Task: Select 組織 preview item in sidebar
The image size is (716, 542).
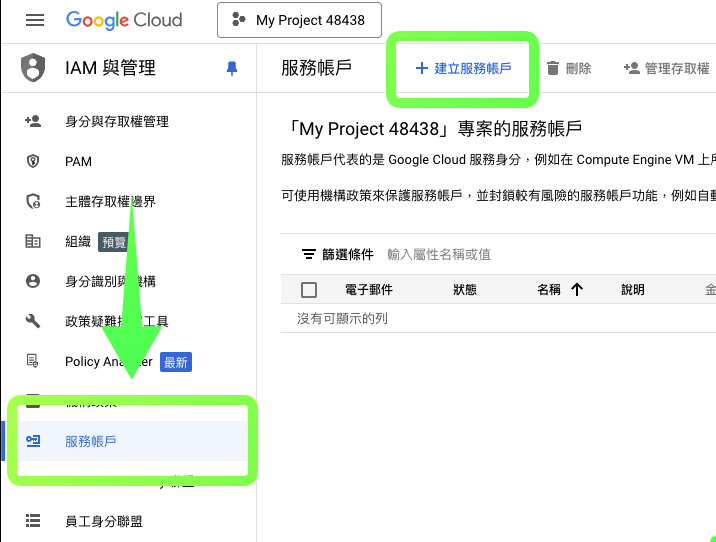Action: 78,242
